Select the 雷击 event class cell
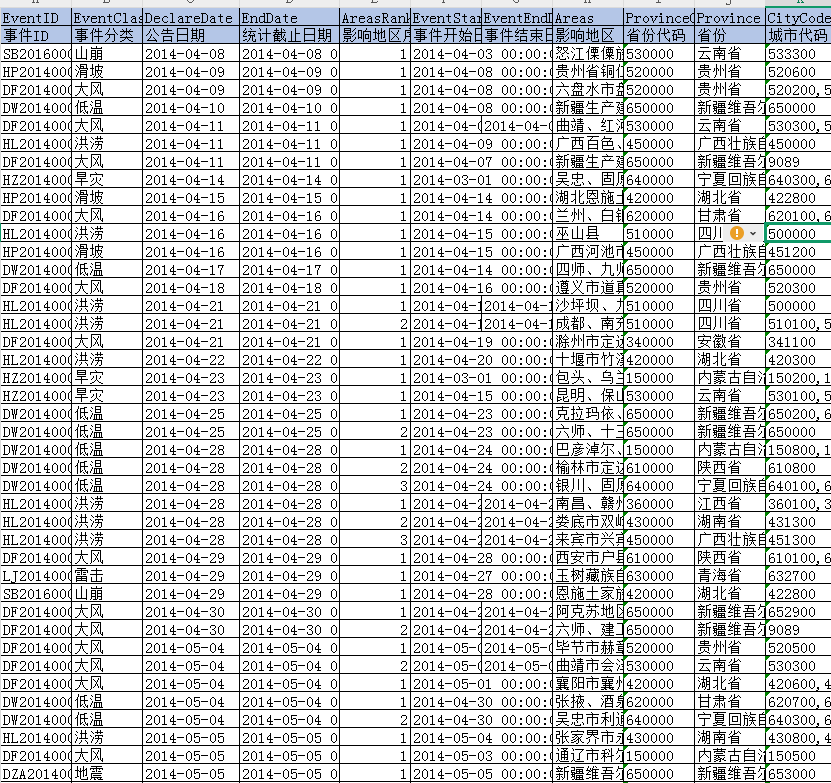The height and width of the screenshot is (783, 831). (x=107, y=575)
